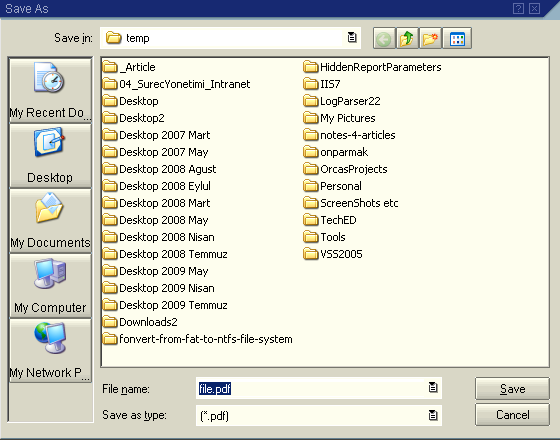Open My Network Places shortcut

[50, 351]
